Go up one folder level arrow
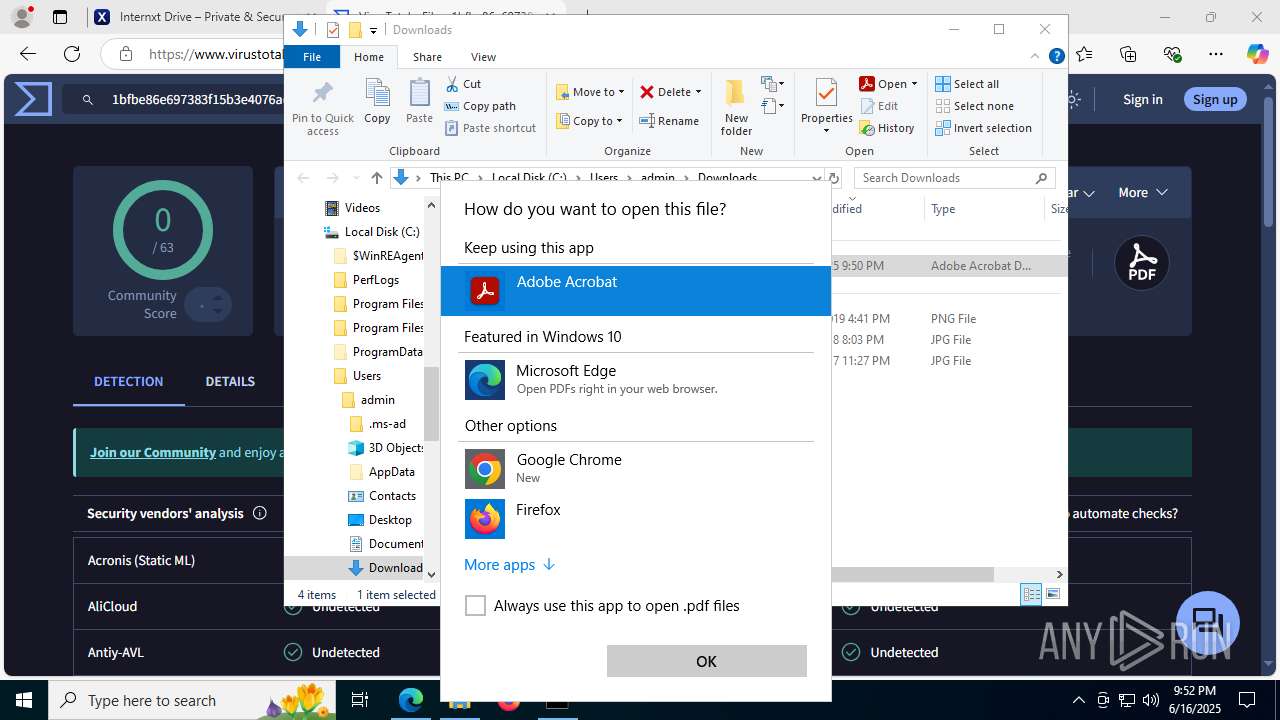 point(376,178)
